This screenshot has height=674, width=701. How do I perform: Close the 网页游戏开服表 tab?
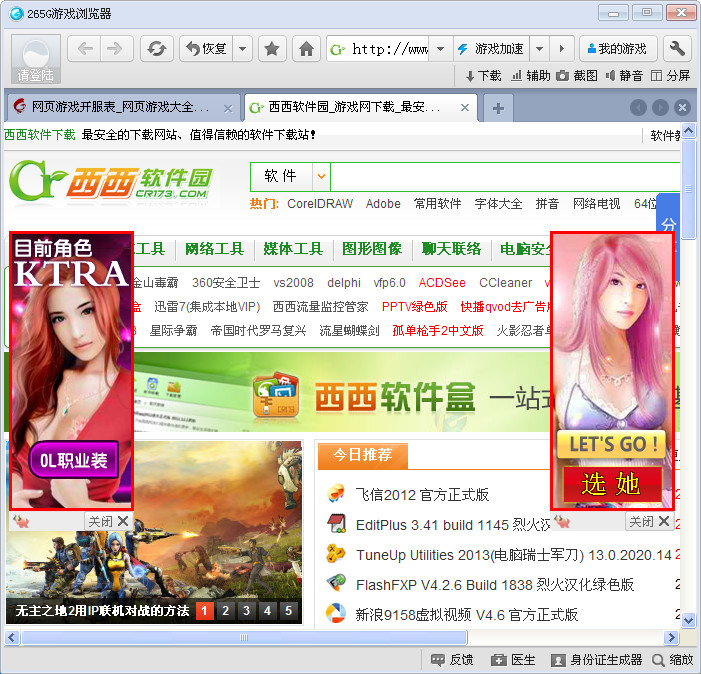click(228, 108)
